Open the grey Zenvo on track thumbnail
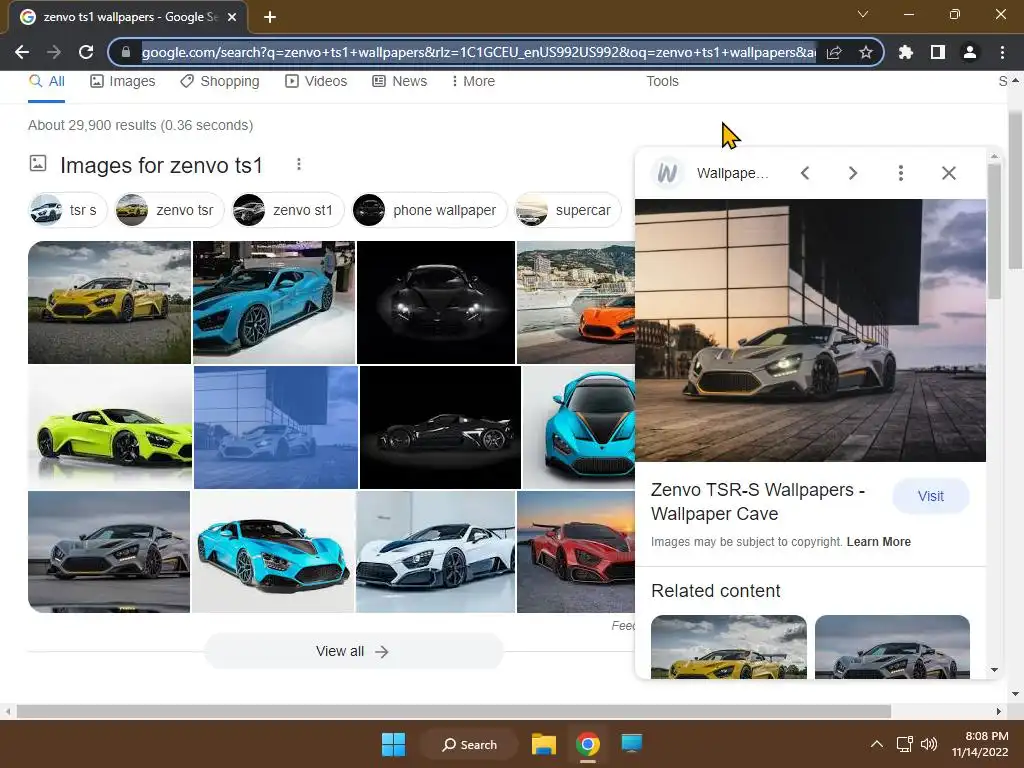Viewport: 1024px width, 768px height. (109, 552)
